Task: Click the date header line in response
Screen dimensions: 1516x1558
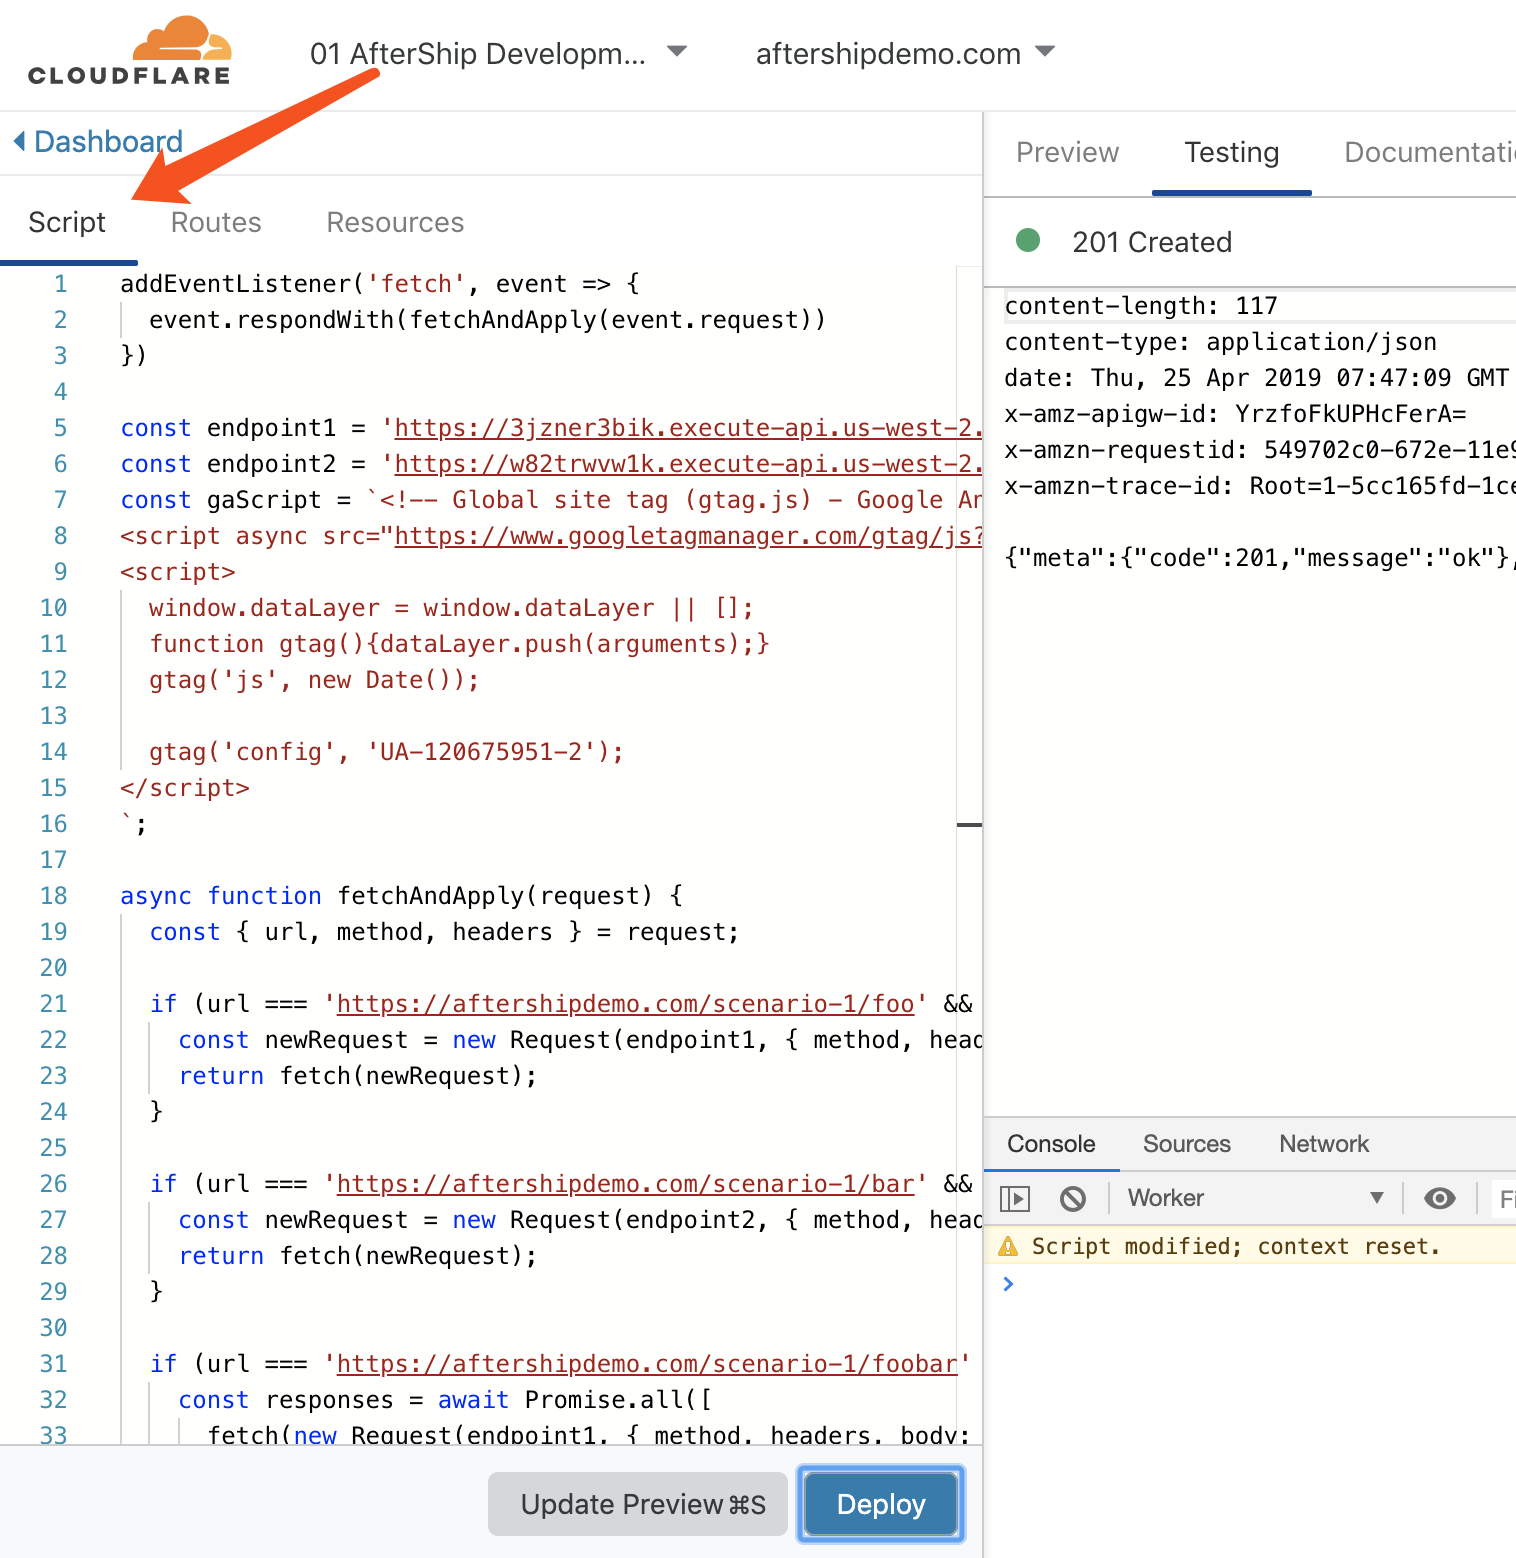Action: pos(1256,378)
